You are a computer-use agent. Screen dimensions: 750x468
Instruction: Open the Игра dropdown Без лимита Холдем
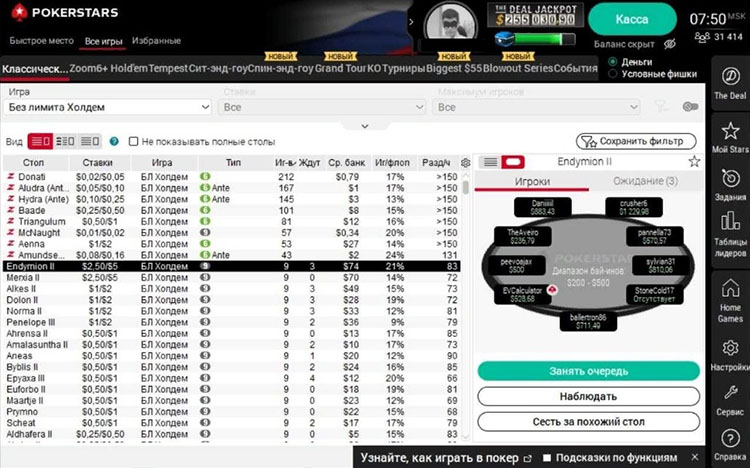(x=108, y=107)
